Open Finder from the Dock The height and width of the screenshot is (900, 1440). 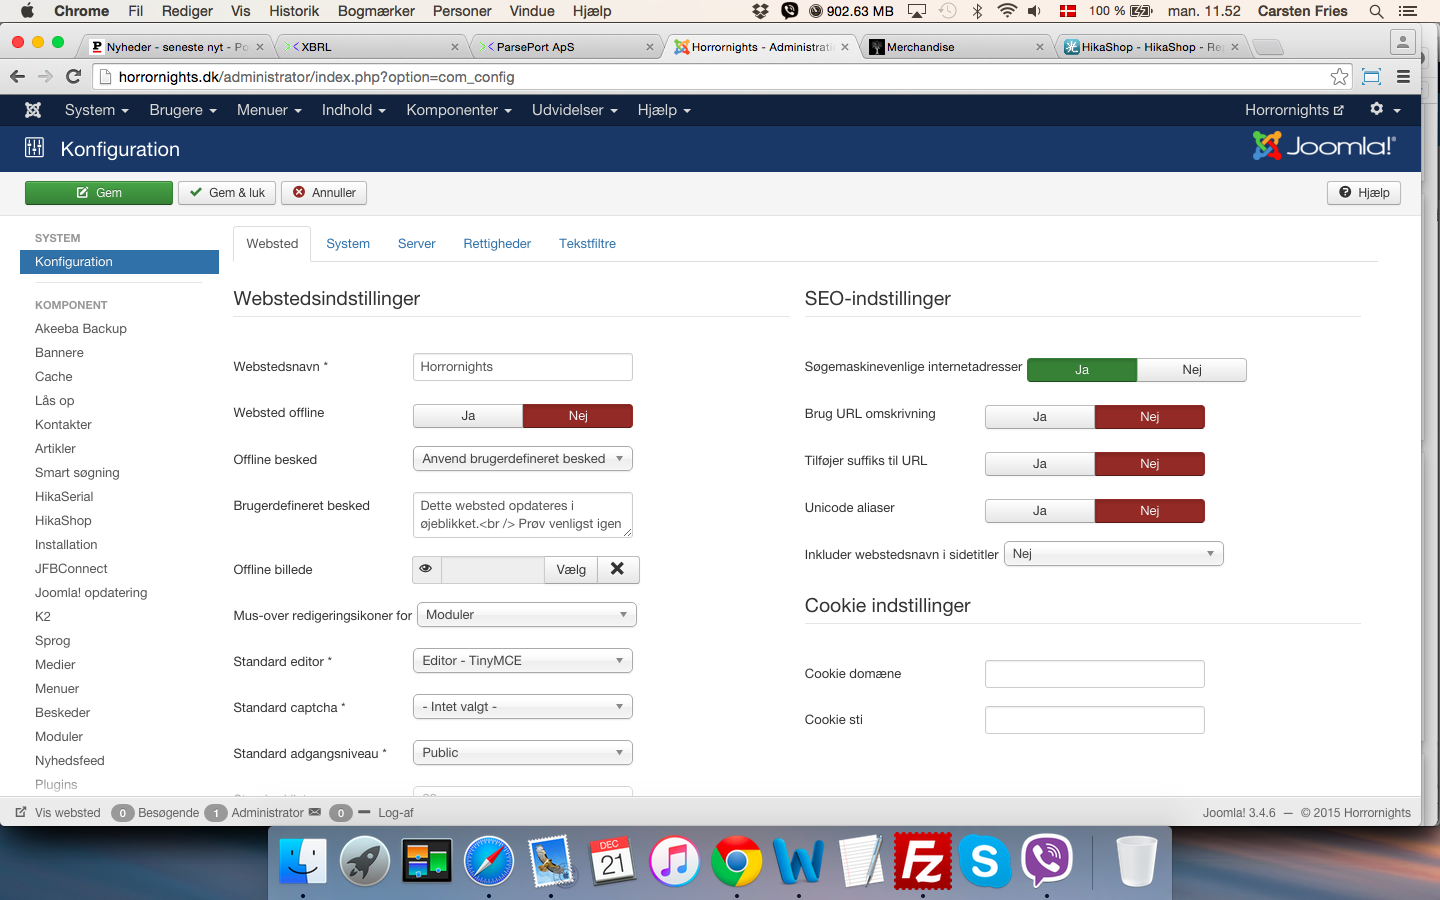(303, 860)
